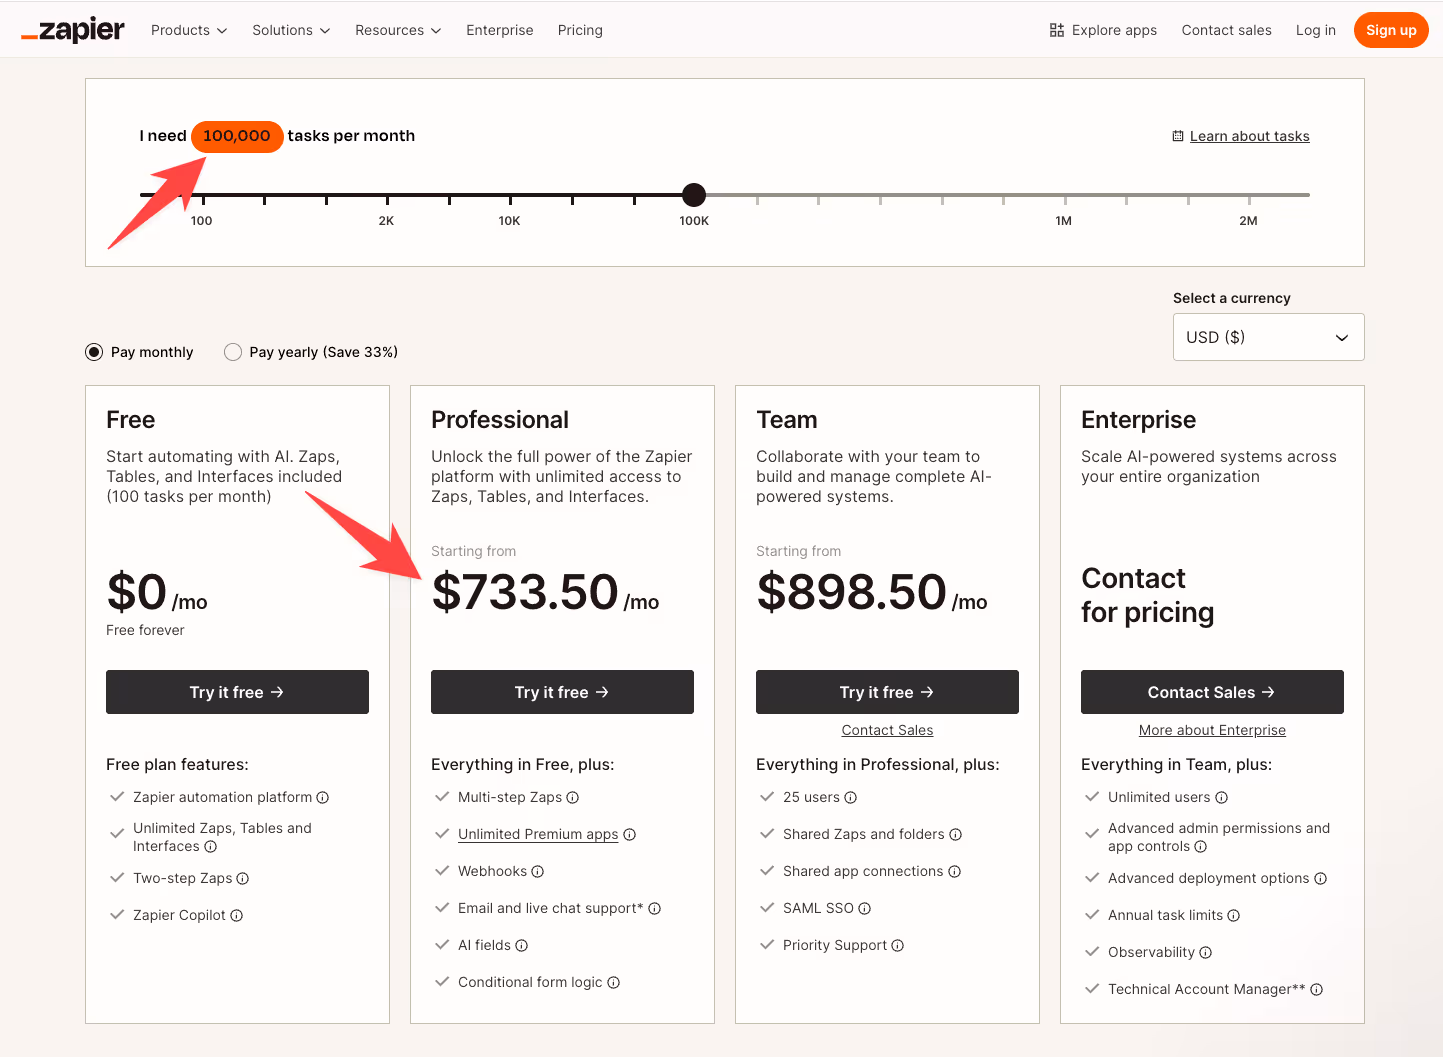Click the Professional plan heading
1443x1057 pixels.
[x=500, y=420]
